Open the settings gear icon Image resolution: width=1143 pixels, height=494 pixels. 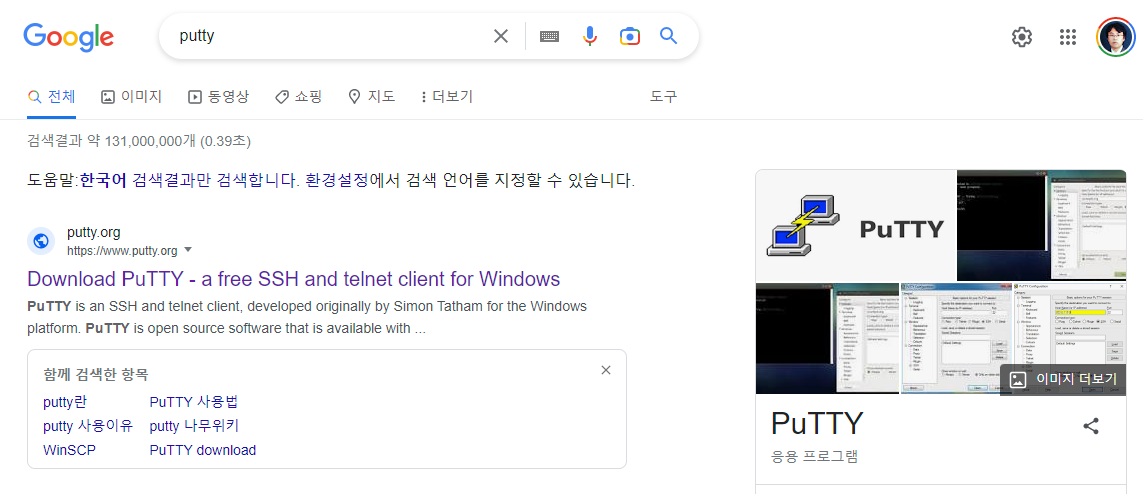pos(1022,36)
